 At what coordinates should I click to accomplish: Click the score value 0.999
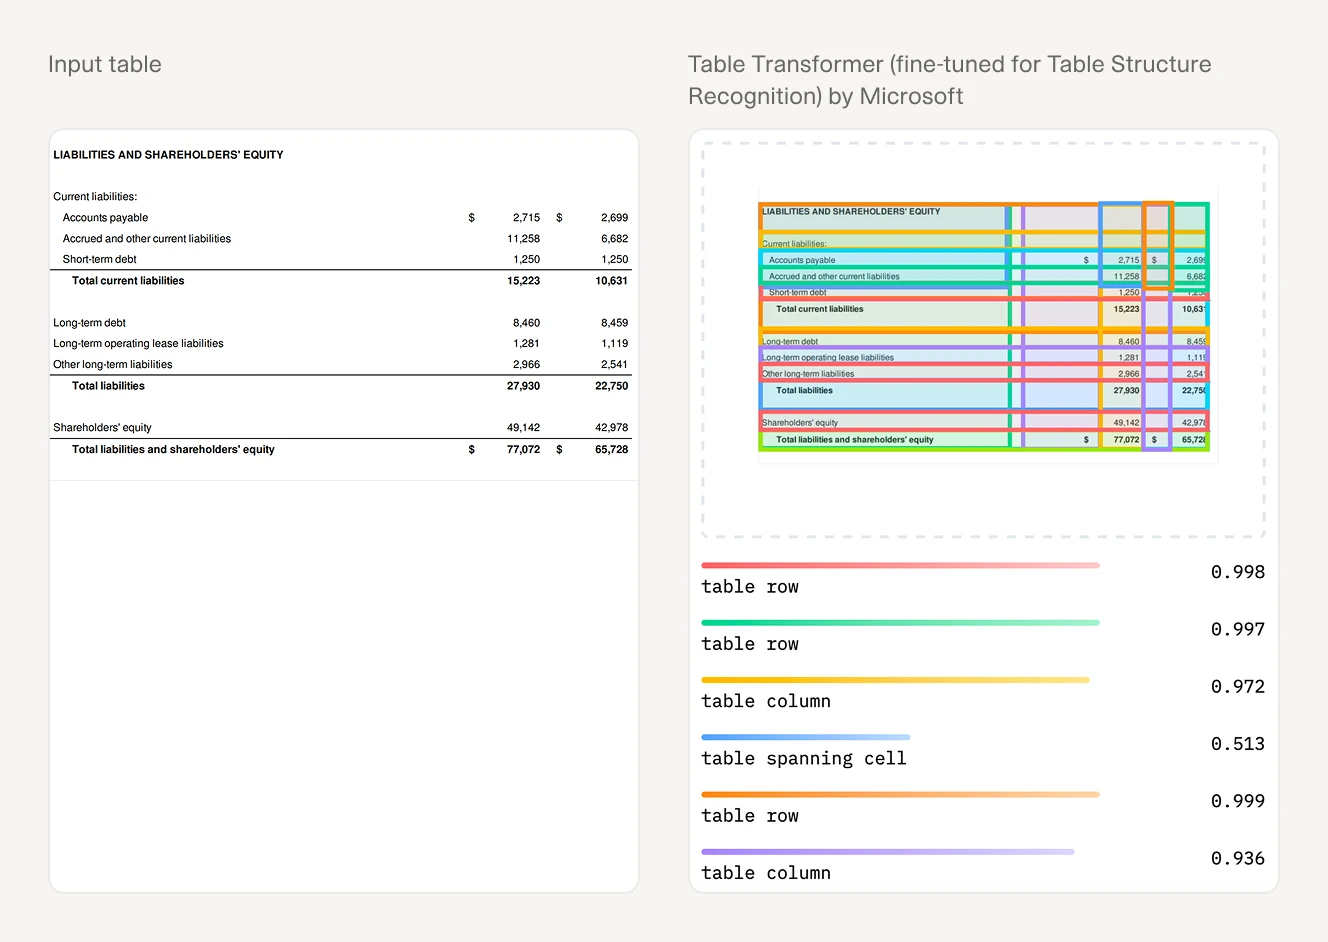click(x=1238, y=801)
